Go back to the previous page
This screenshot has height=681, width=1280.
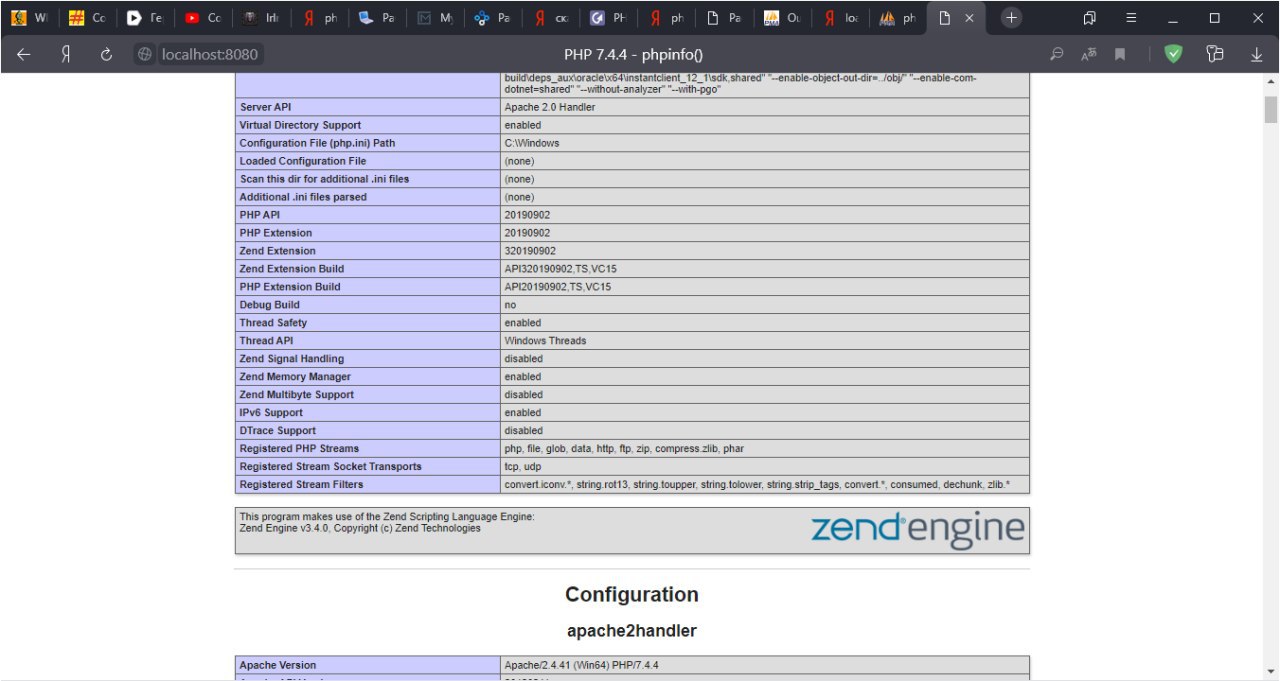click(x=24, y=55)
